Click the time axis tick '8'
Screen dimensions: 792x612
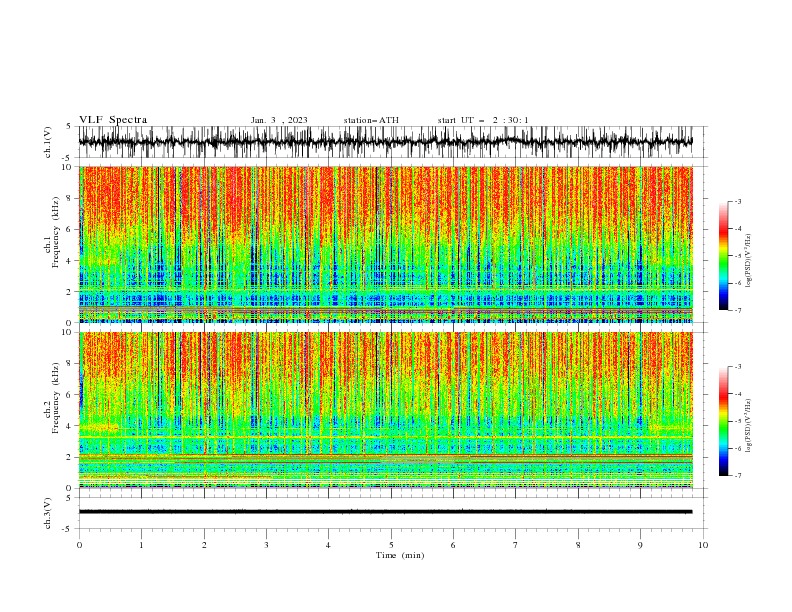(x=578, y=545)
